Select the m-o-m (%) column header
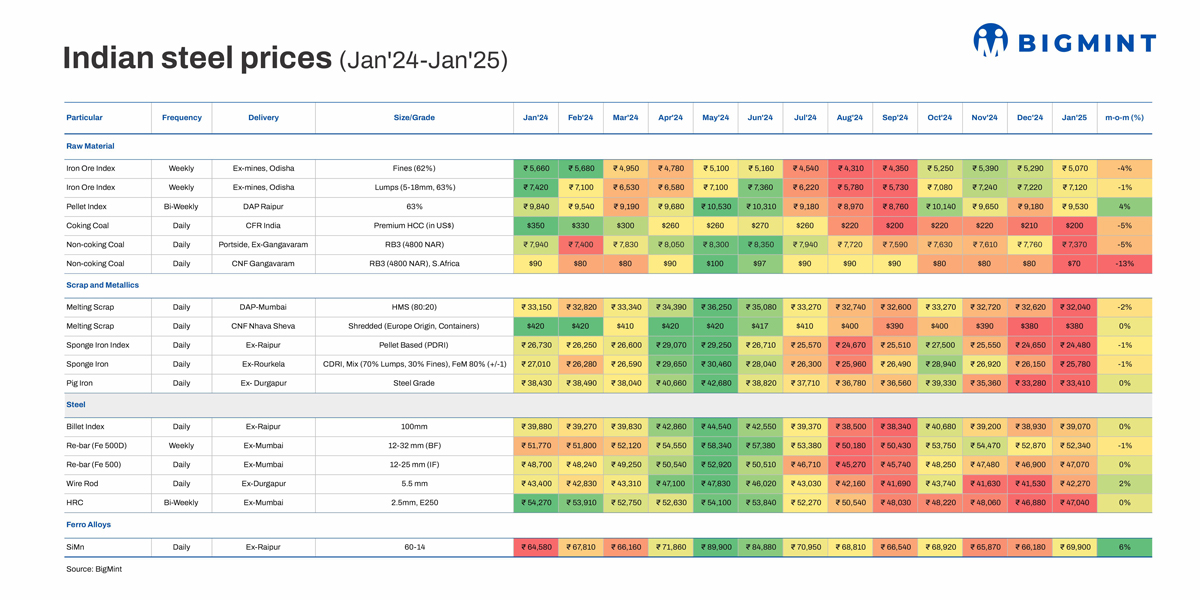This screenshot has width=1200, height=600. (x=1124, y=118)
